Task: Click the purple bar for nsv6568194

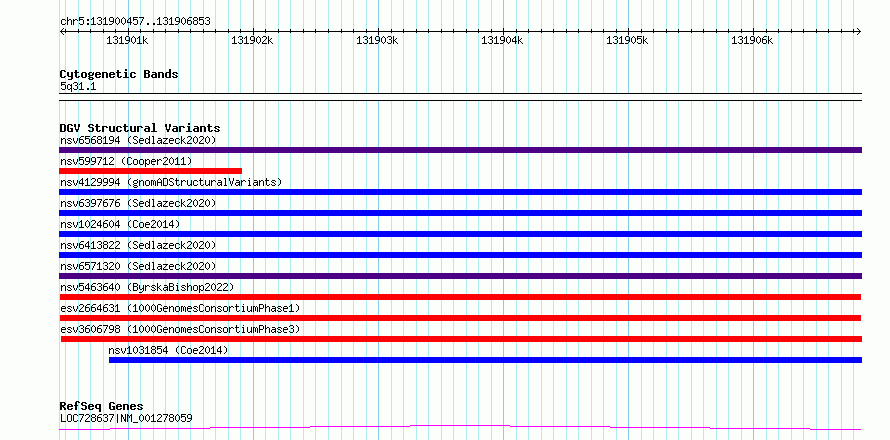Action: point(460,150)
